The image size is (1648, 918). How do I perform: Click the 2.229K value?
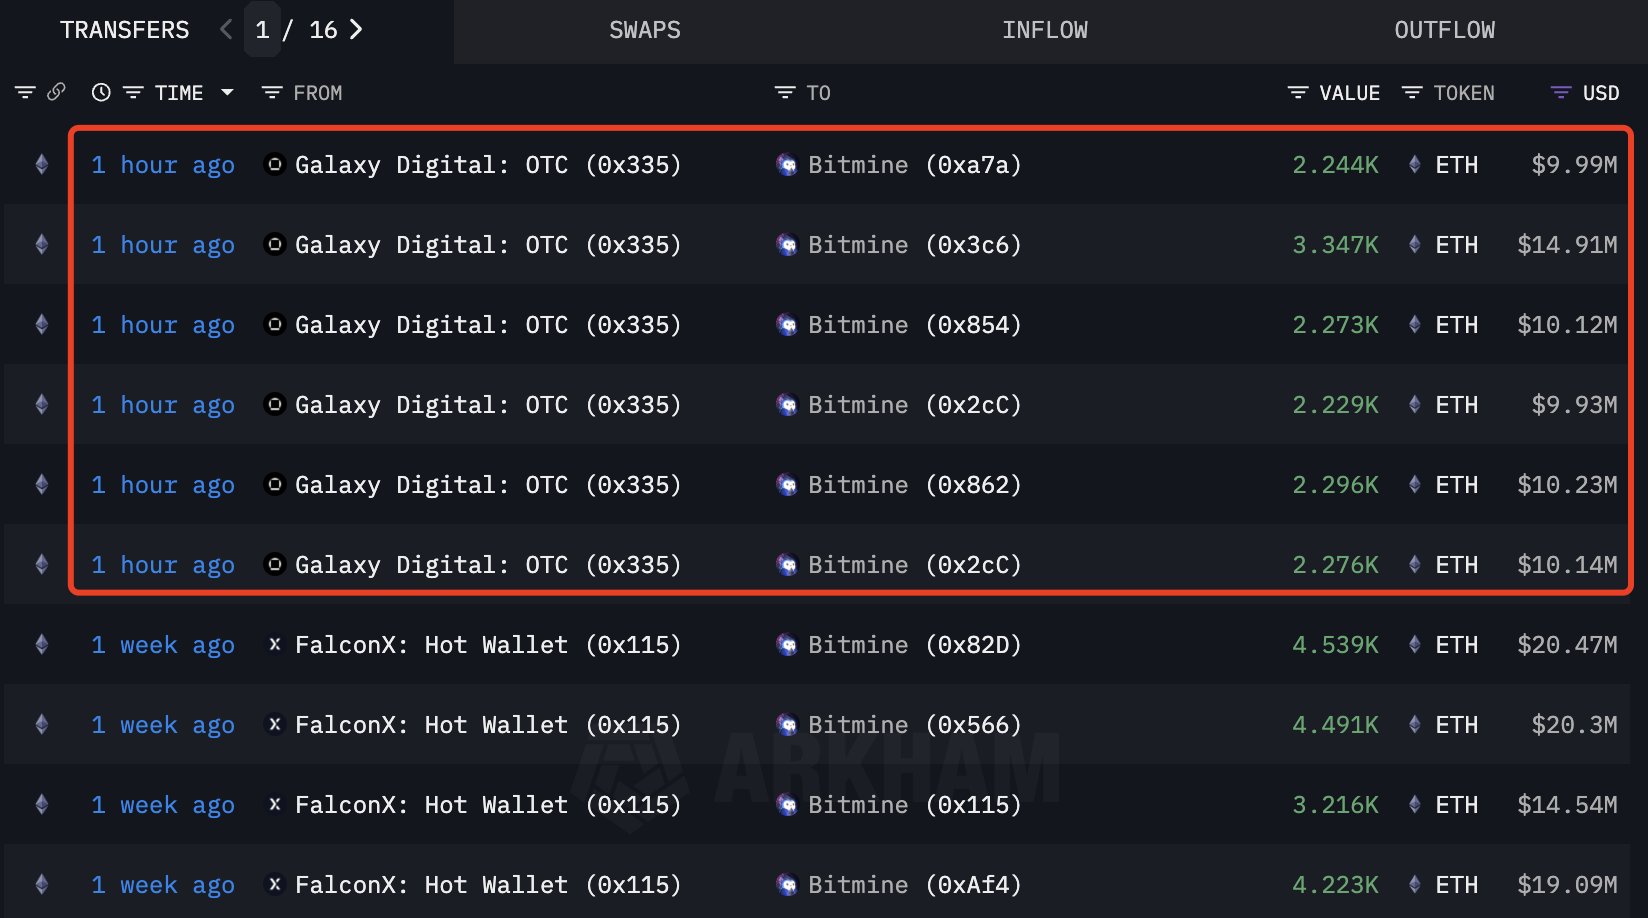coord(1335,405)
